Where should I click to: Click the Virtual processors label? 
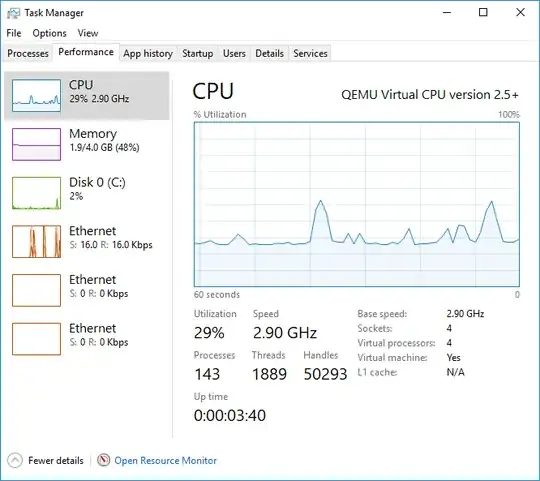click(x=396, y=343)
